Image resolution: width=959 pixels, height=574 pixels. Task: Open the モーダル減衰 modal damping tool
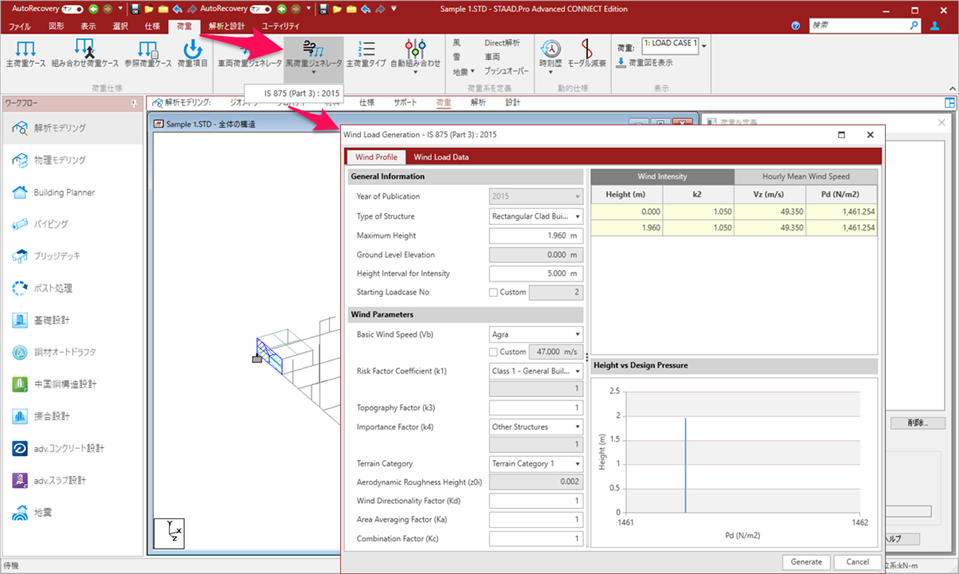587,53
